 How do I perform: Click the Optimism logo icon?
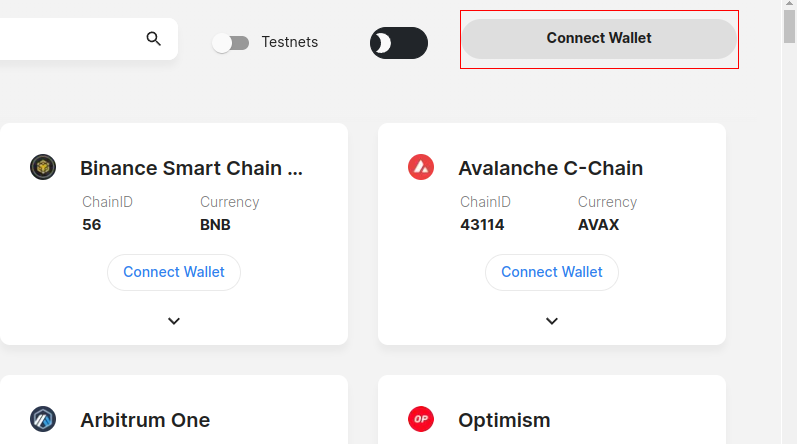tap(421, 419)
